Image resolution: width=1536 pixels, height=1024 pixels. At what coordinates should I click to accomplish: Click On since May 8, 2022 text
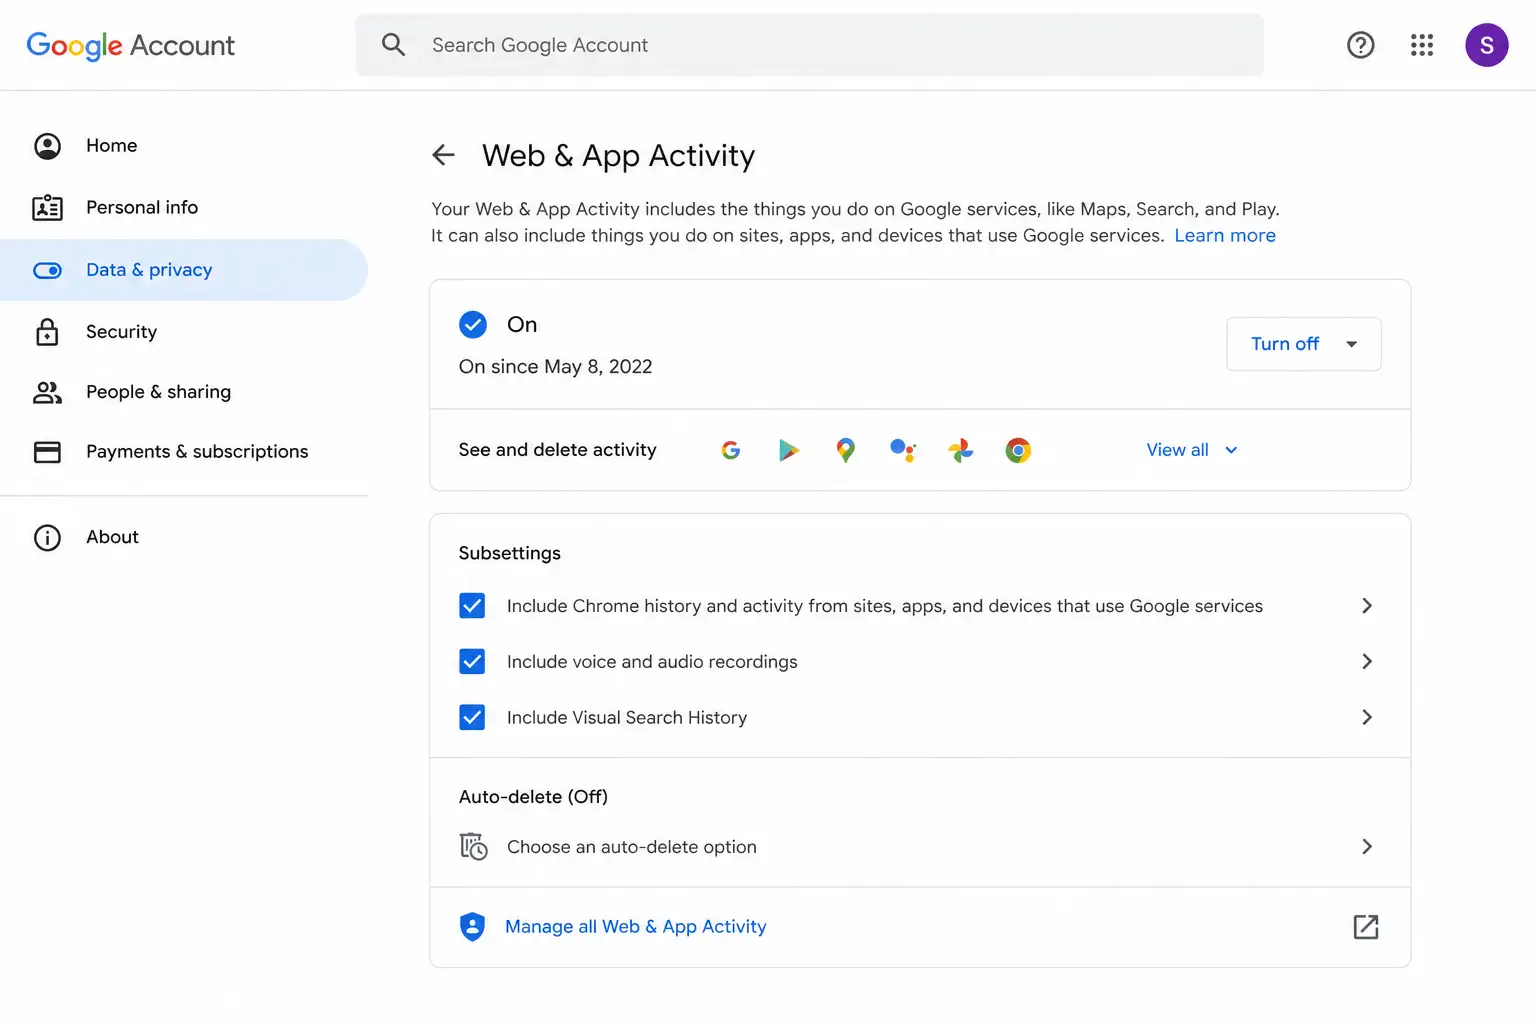click(x=555, y=367)
